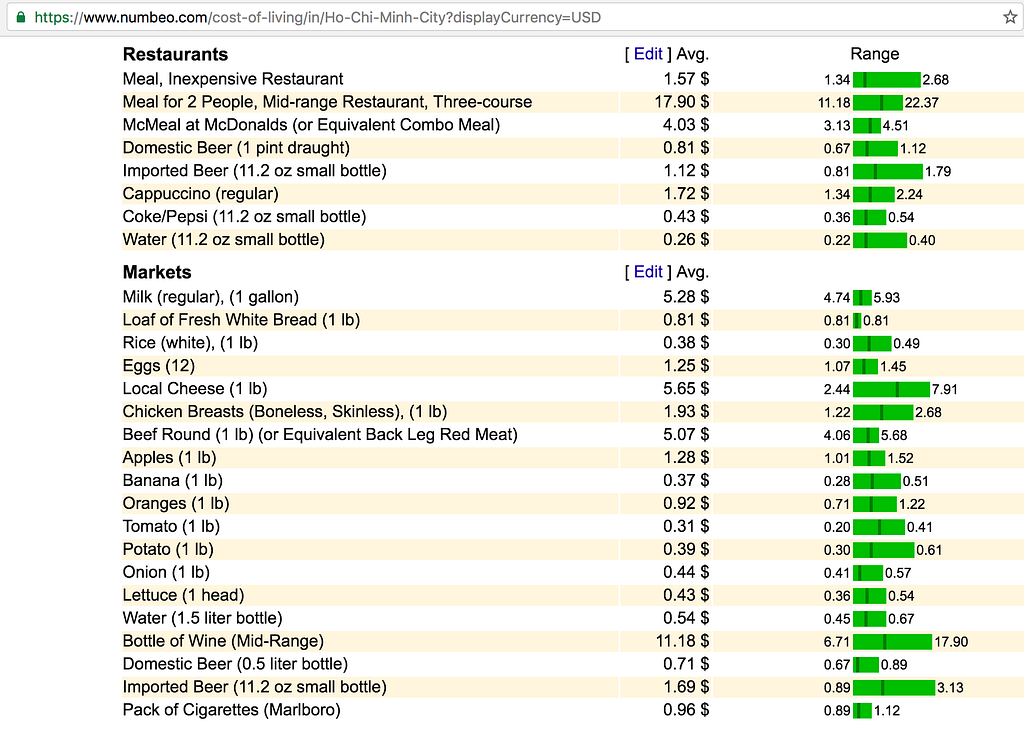Click the 4.03 $ McMeal average value
This screenshot has height=730, width=1024.
[686, 125]
